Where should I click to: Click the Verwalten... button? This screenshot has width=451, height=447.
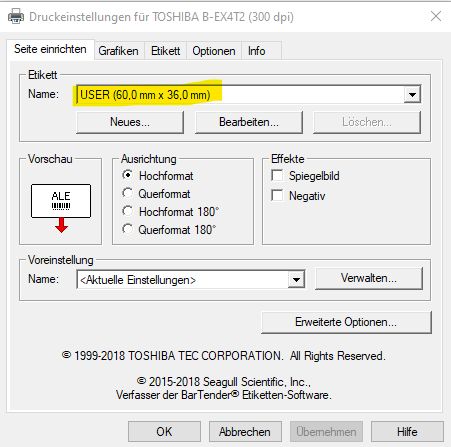(369, 278)
